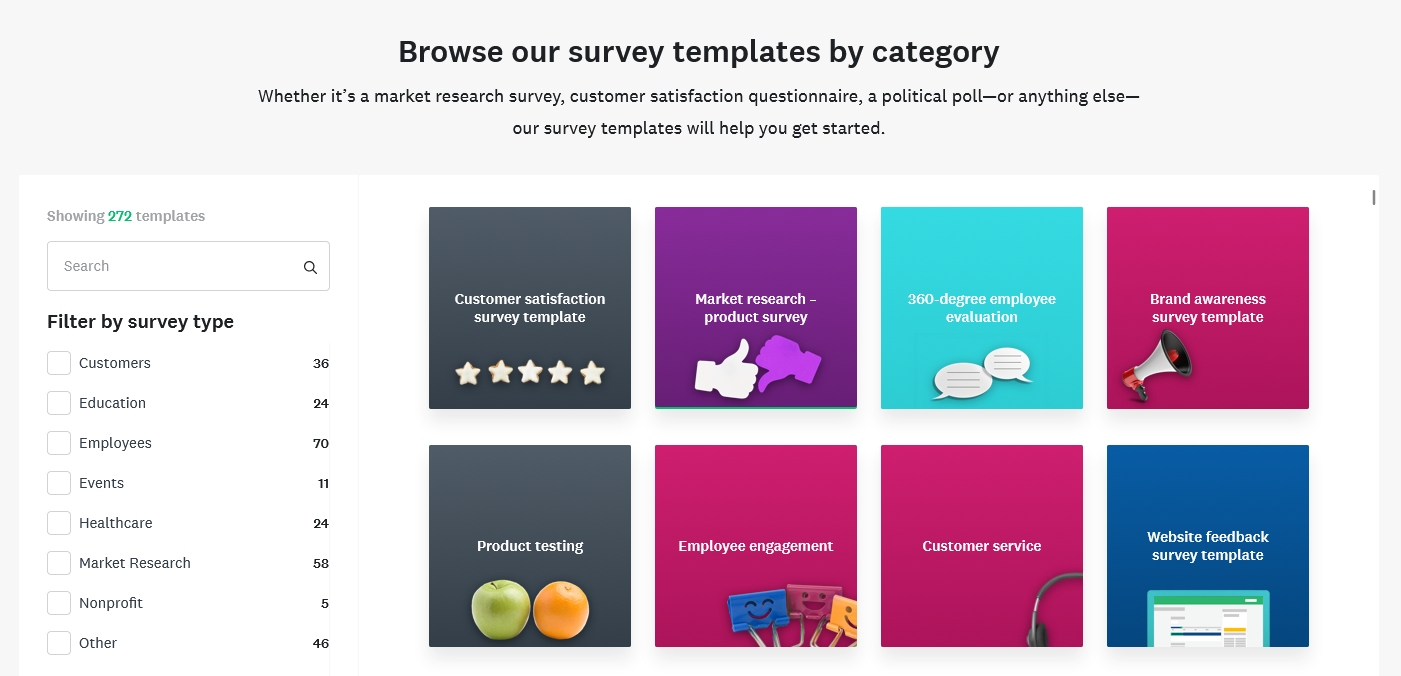Enable the Education survey type filter
Viewport: 1401px width, 676px height.
coord(58,402)
